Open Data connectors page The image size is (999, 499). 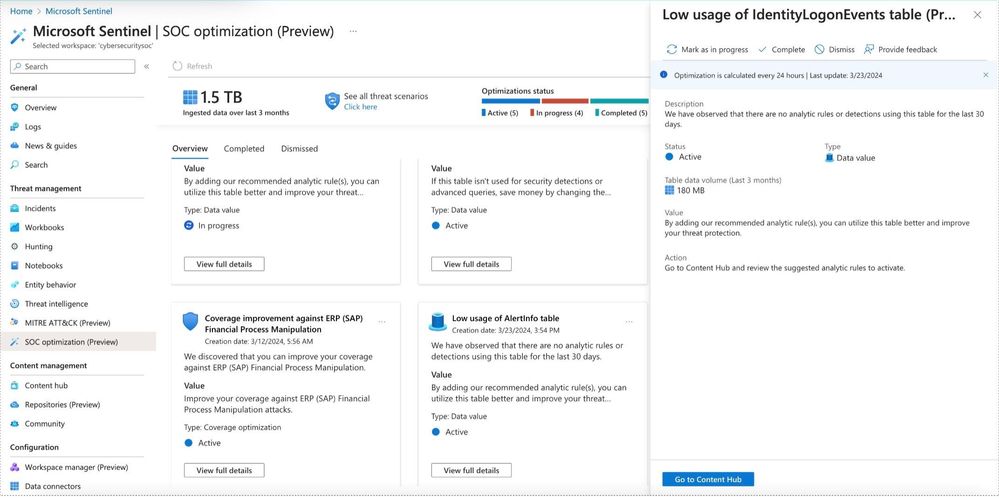(x=52, y=486)
